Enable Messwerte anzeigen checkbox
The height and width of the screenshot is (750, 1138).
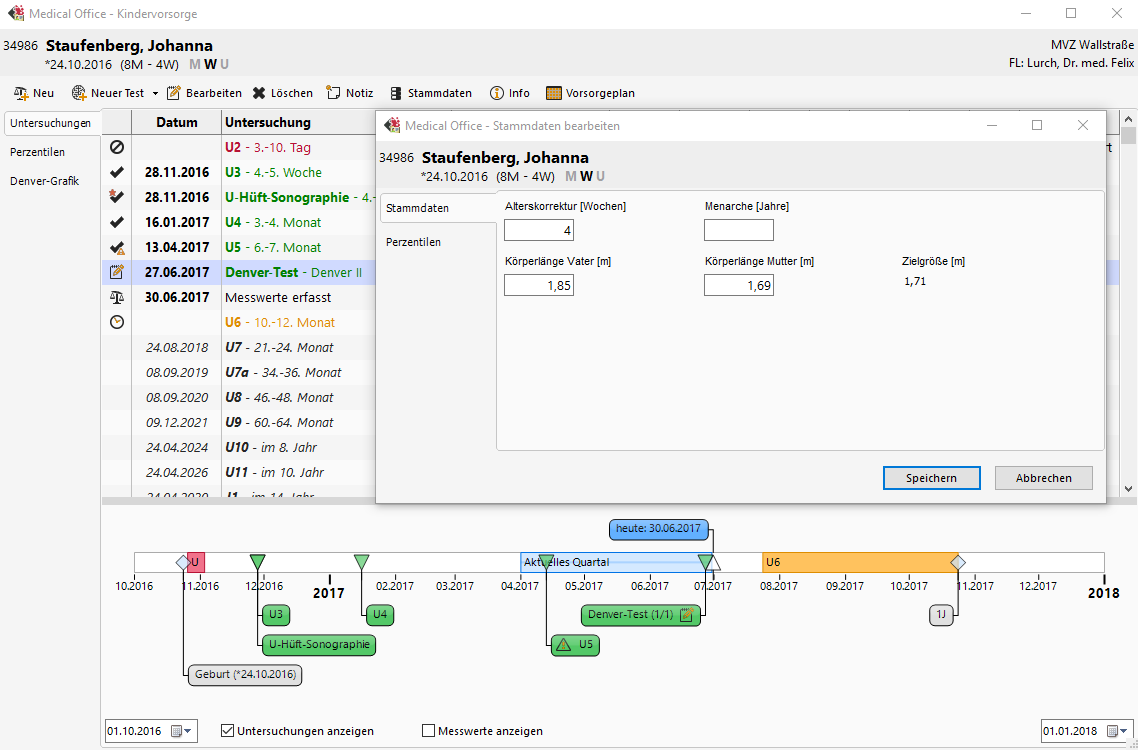[x=429, y=731]
